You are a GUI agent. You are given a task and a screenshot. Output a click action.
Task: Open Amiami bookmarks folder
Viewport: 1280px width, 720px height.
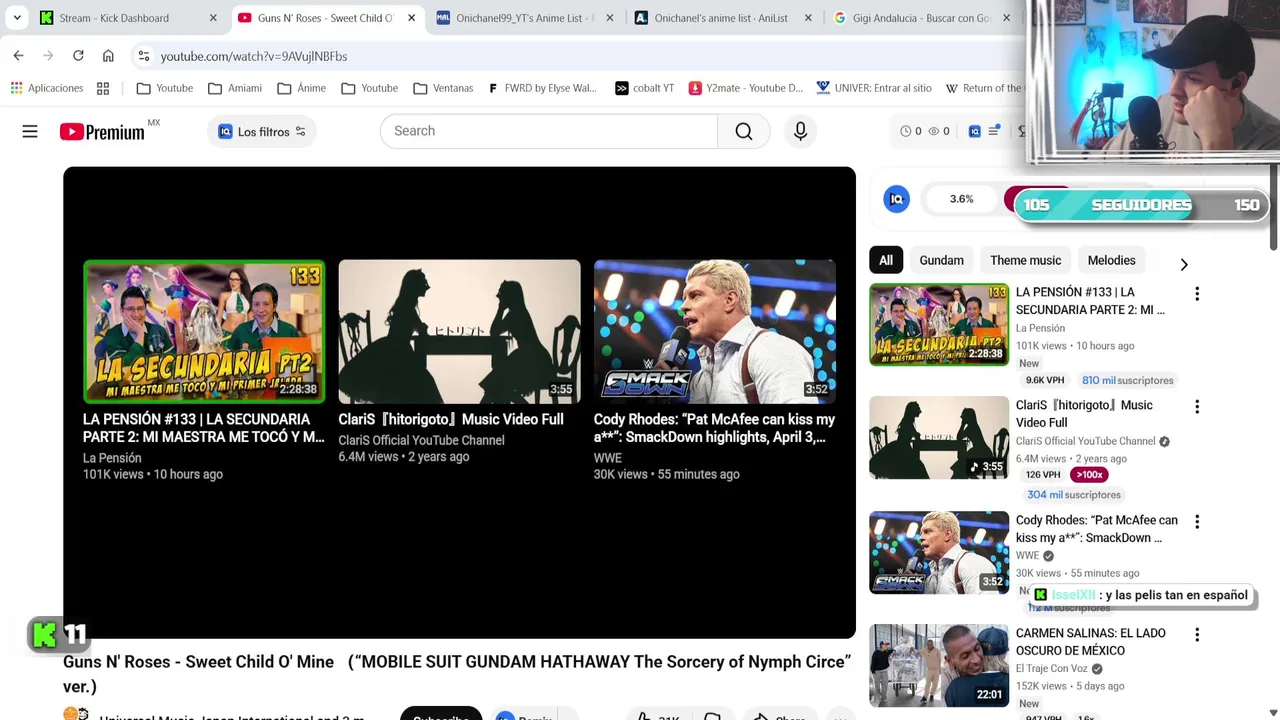pyautogui.click(x=235, y=88)
